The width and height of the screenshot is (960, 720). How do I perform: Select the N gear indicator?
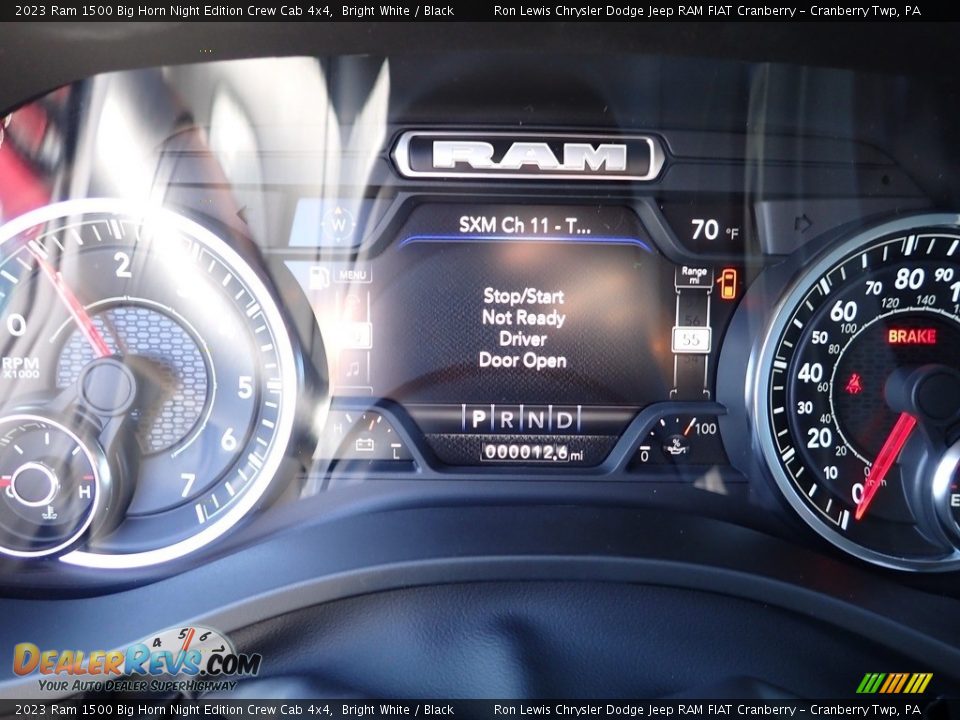point(535,419)
